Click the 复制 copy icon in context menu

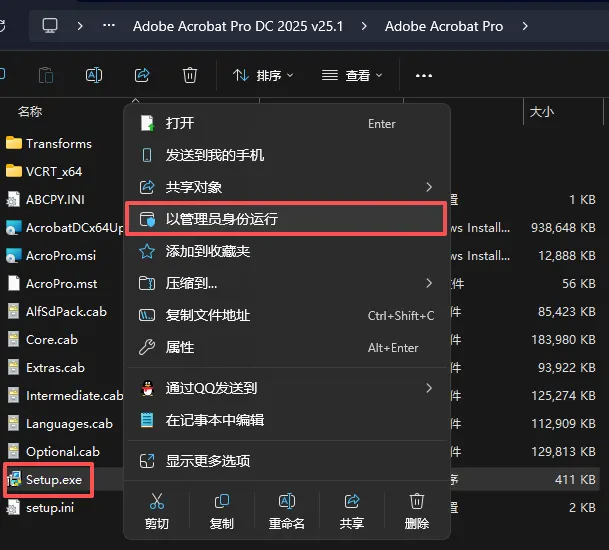click(x=222, y=501)
